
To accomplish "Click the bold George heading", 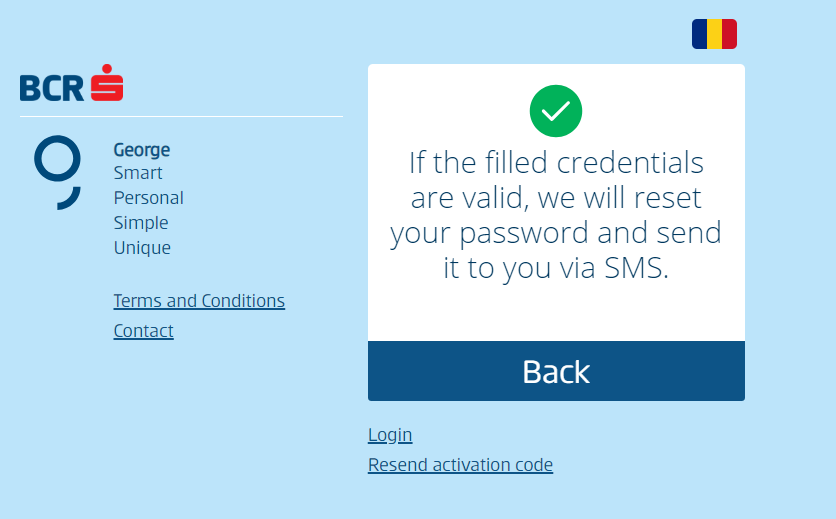I will coord(142,150).
